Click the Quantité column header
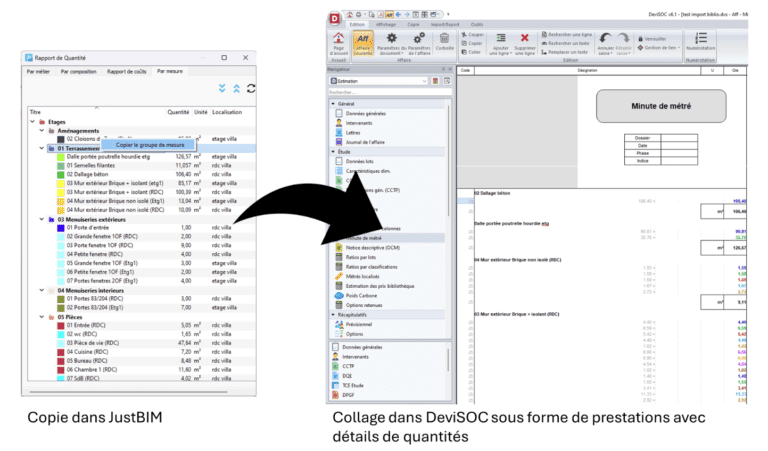The image size is (768, 451). click(178, 112)
